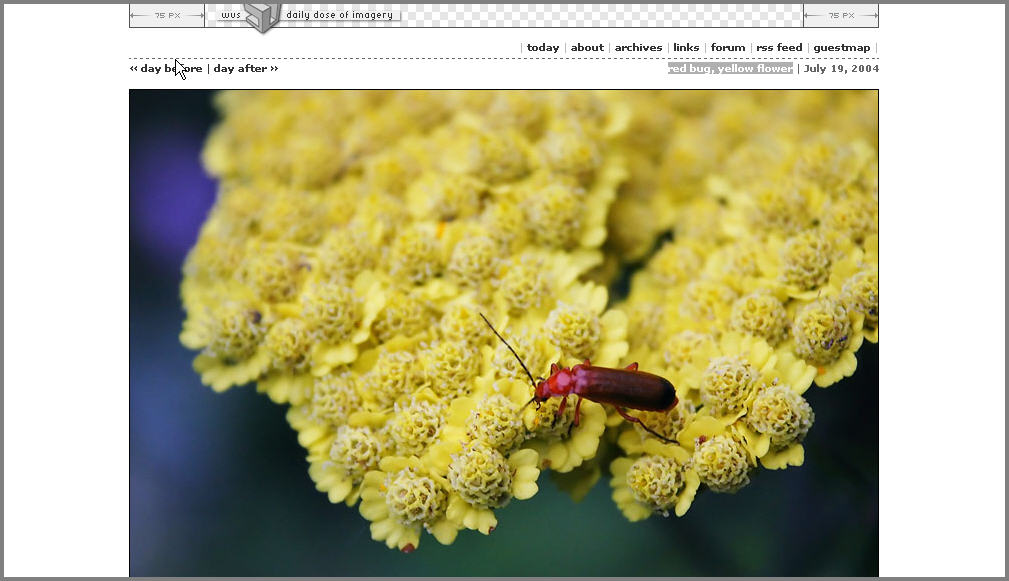The image size is (1009, 581).
Task: Click the 'wvs' label in header
Action: [230, 16]
